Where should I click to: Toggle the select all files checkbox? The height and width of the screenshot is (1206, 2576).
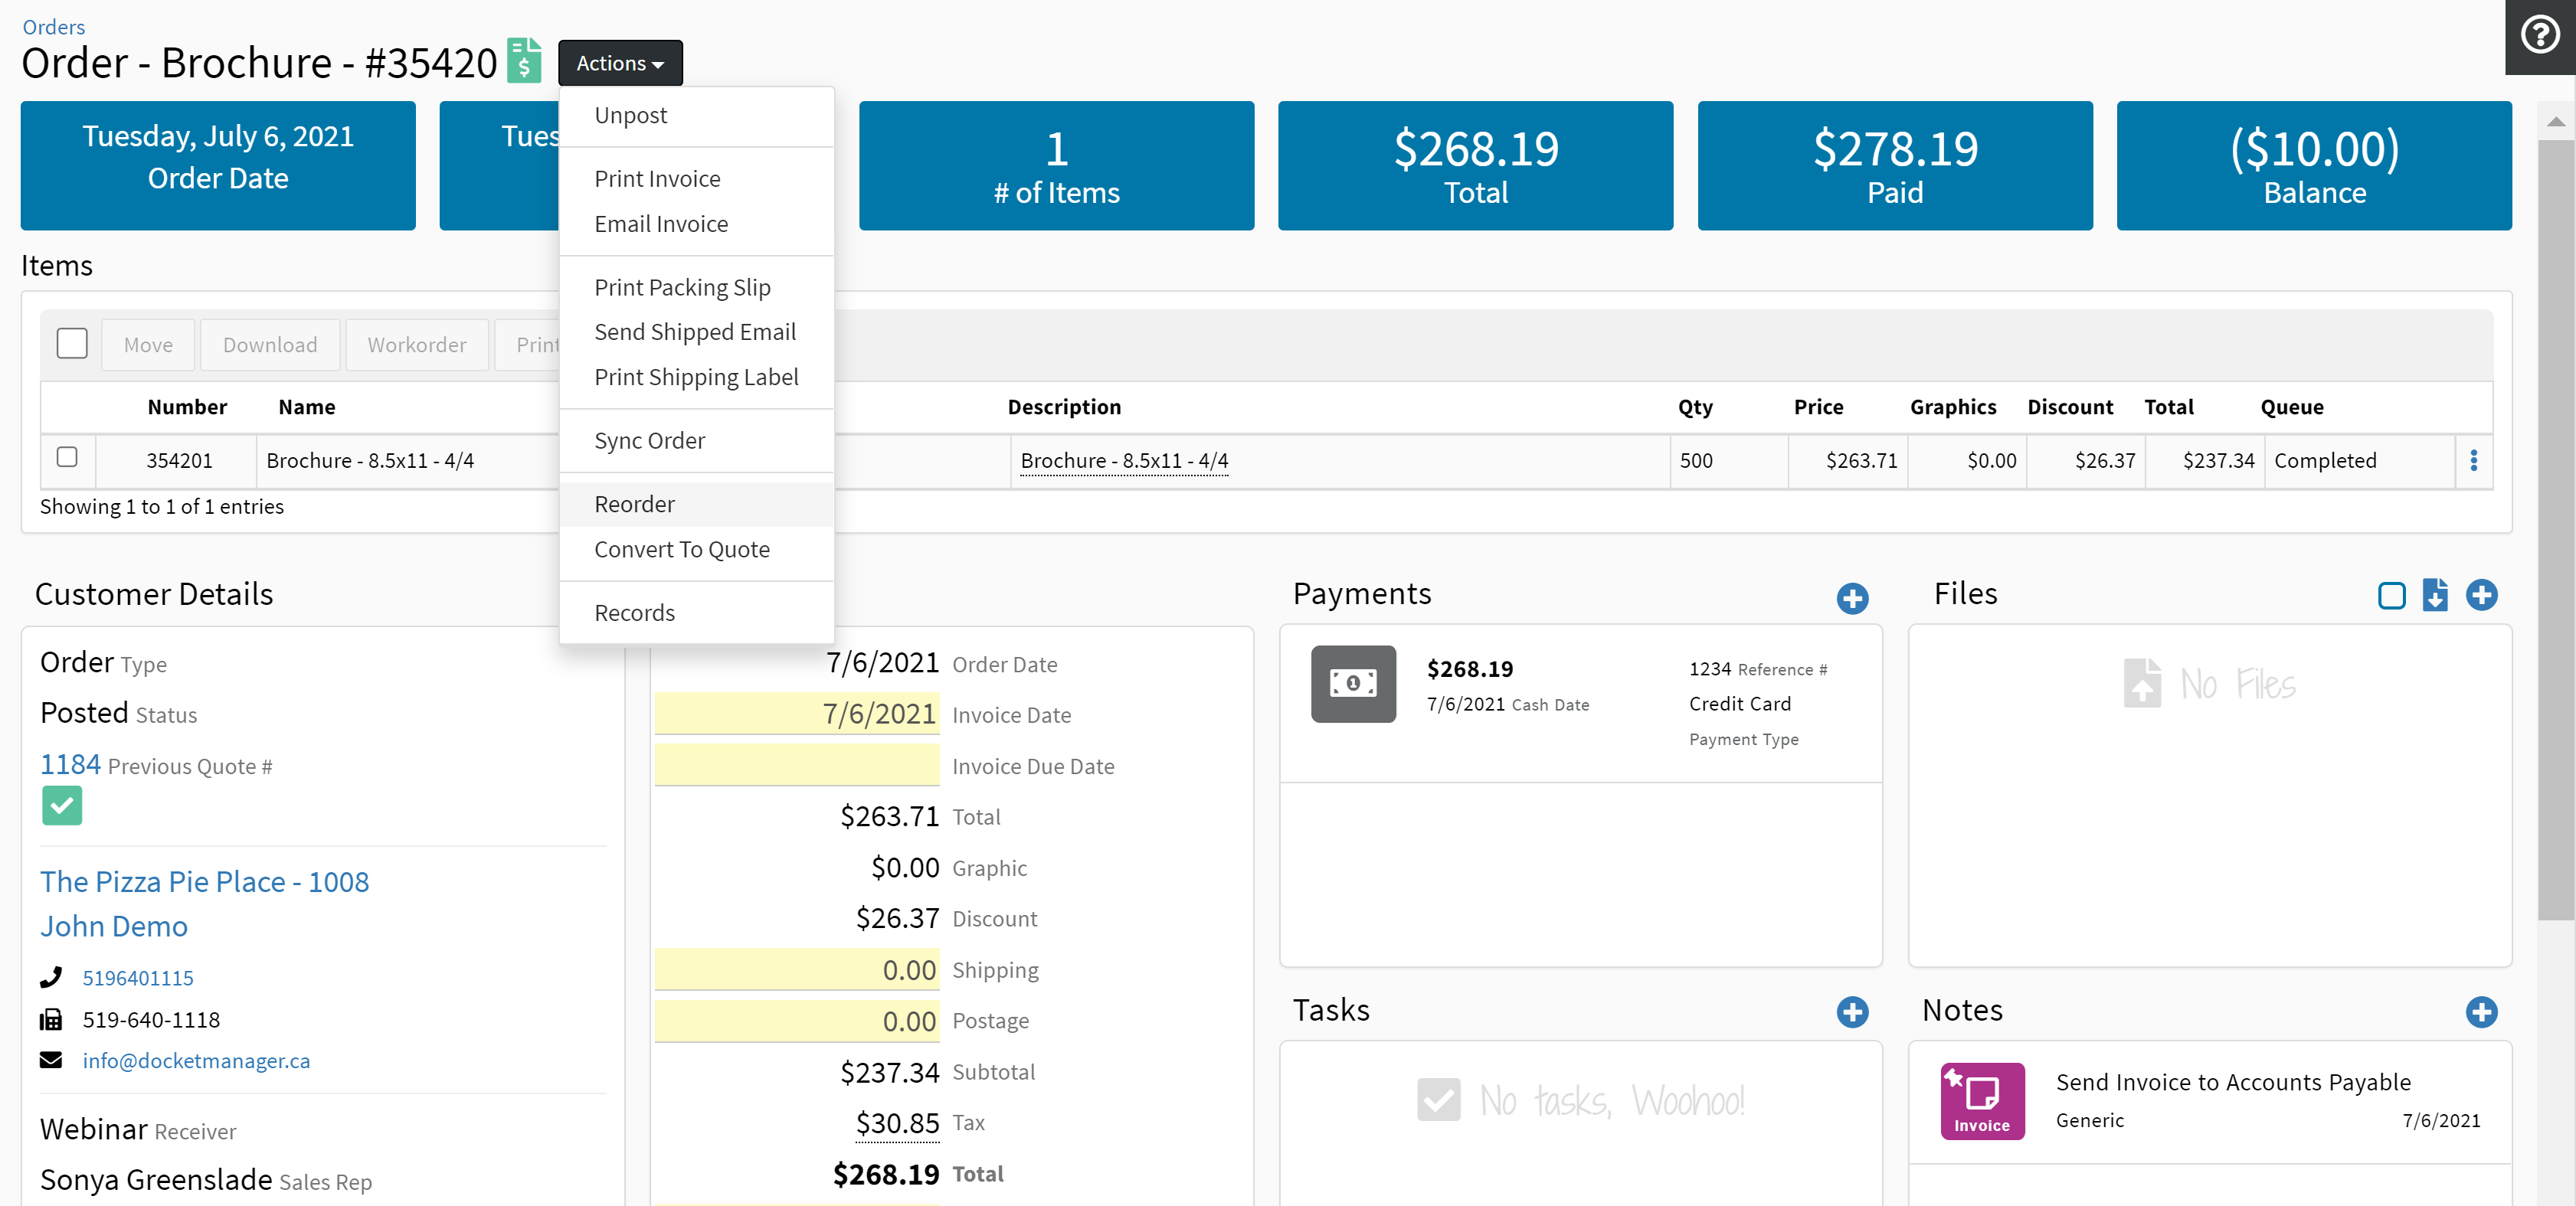click(2391, 595)
